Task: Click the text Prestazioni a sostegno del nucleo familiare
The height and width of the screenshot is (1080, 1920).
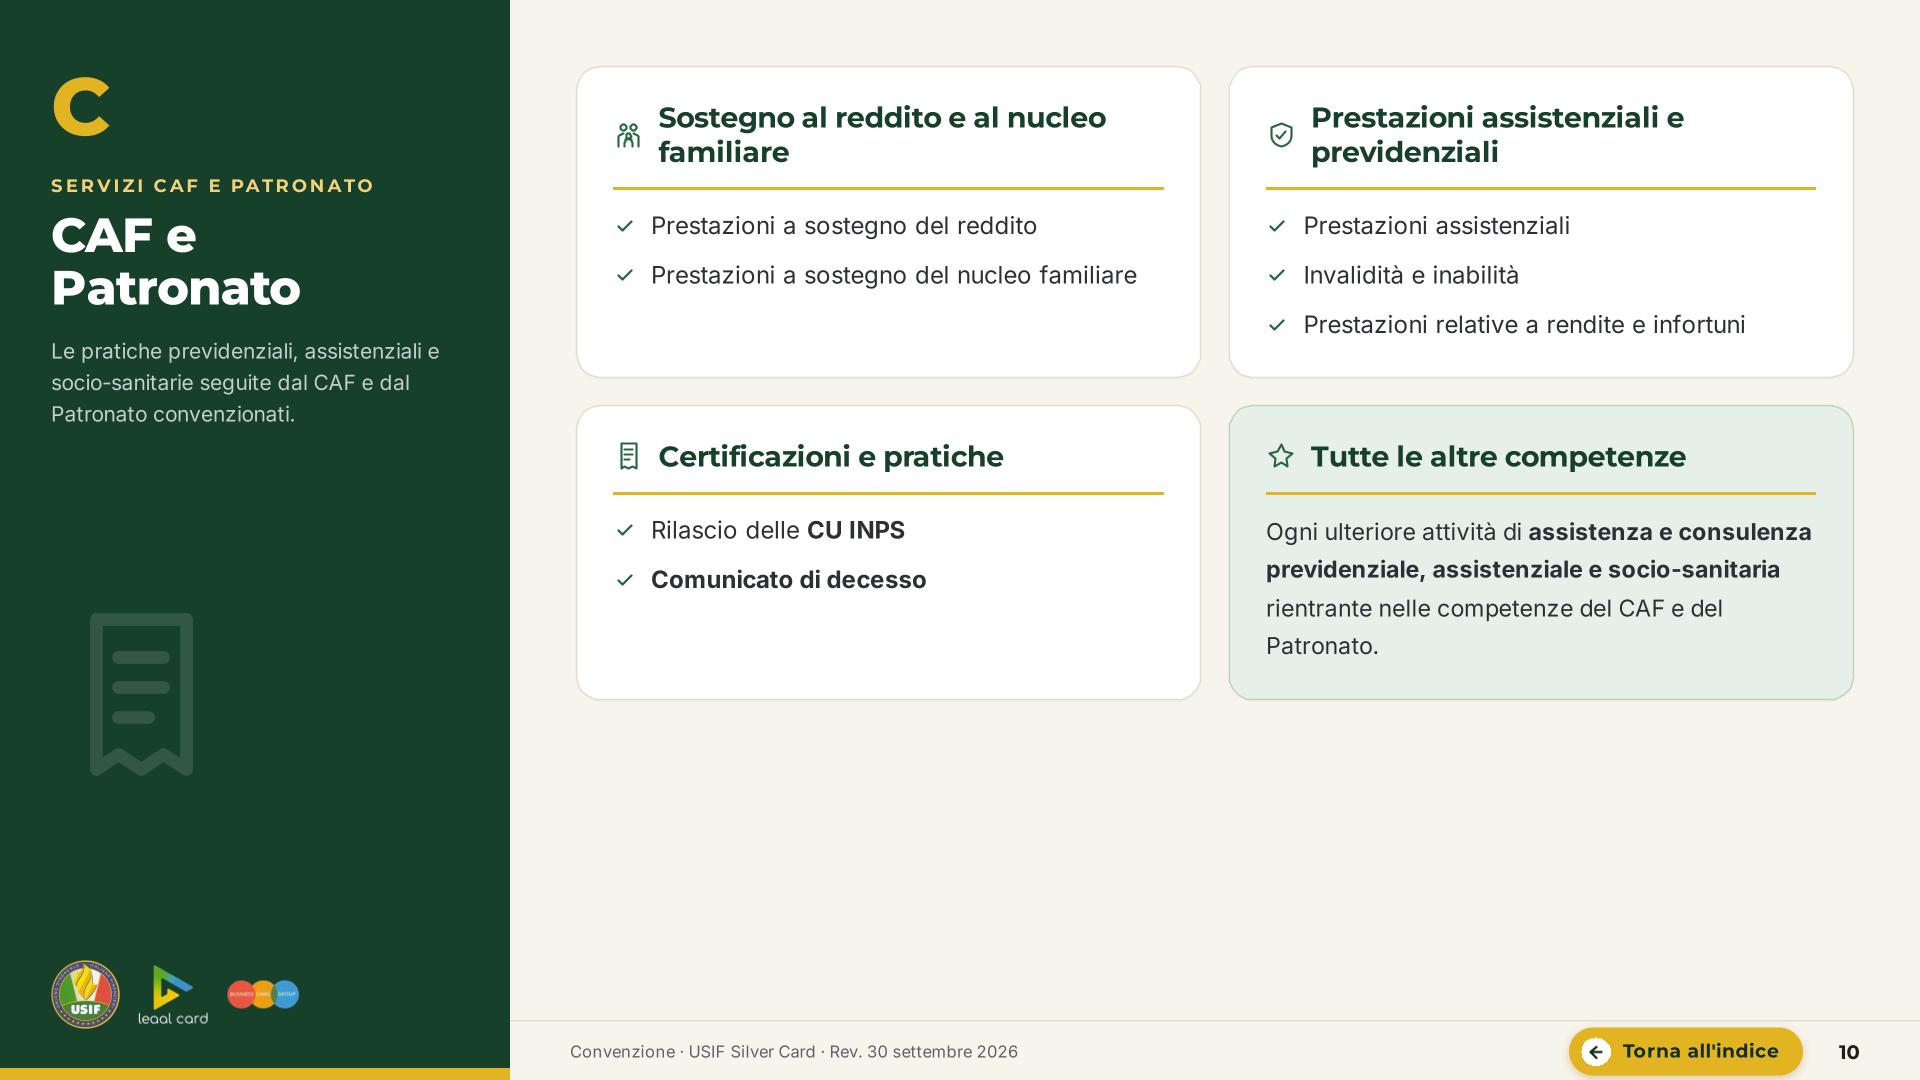Action: point(894,275)
